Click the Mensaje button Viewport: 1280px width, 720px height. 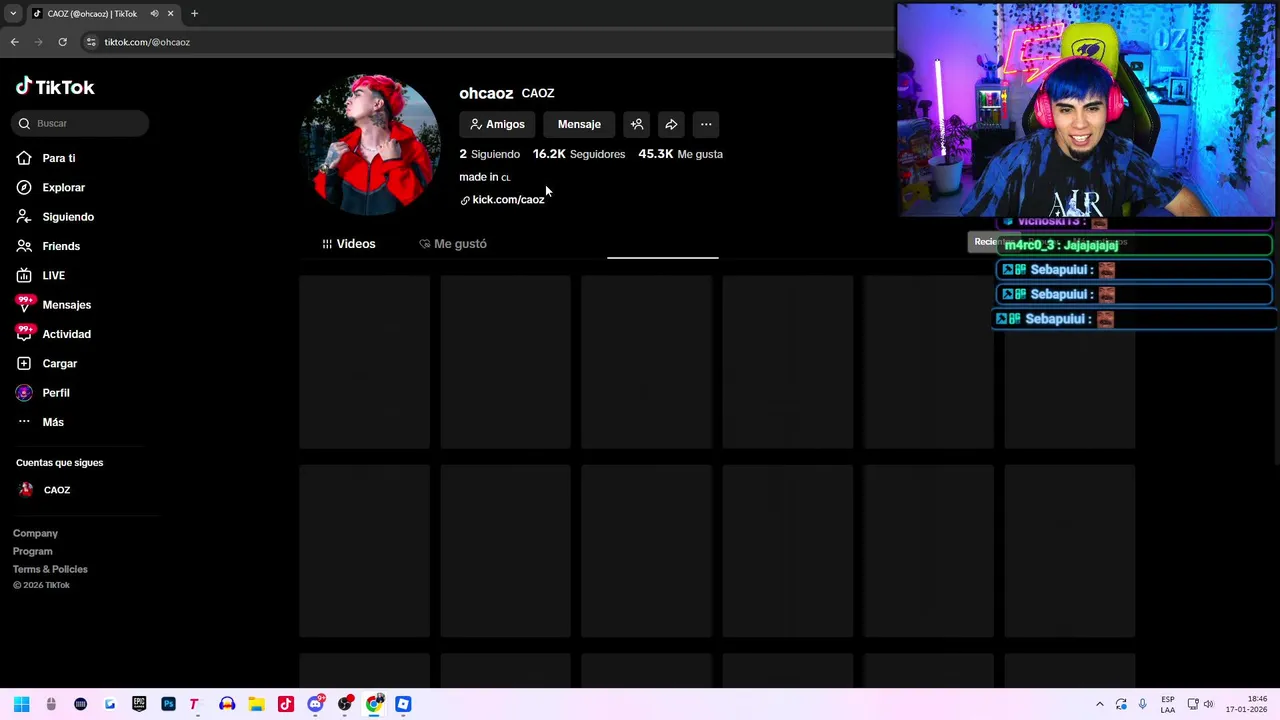[x=579, y=124]
